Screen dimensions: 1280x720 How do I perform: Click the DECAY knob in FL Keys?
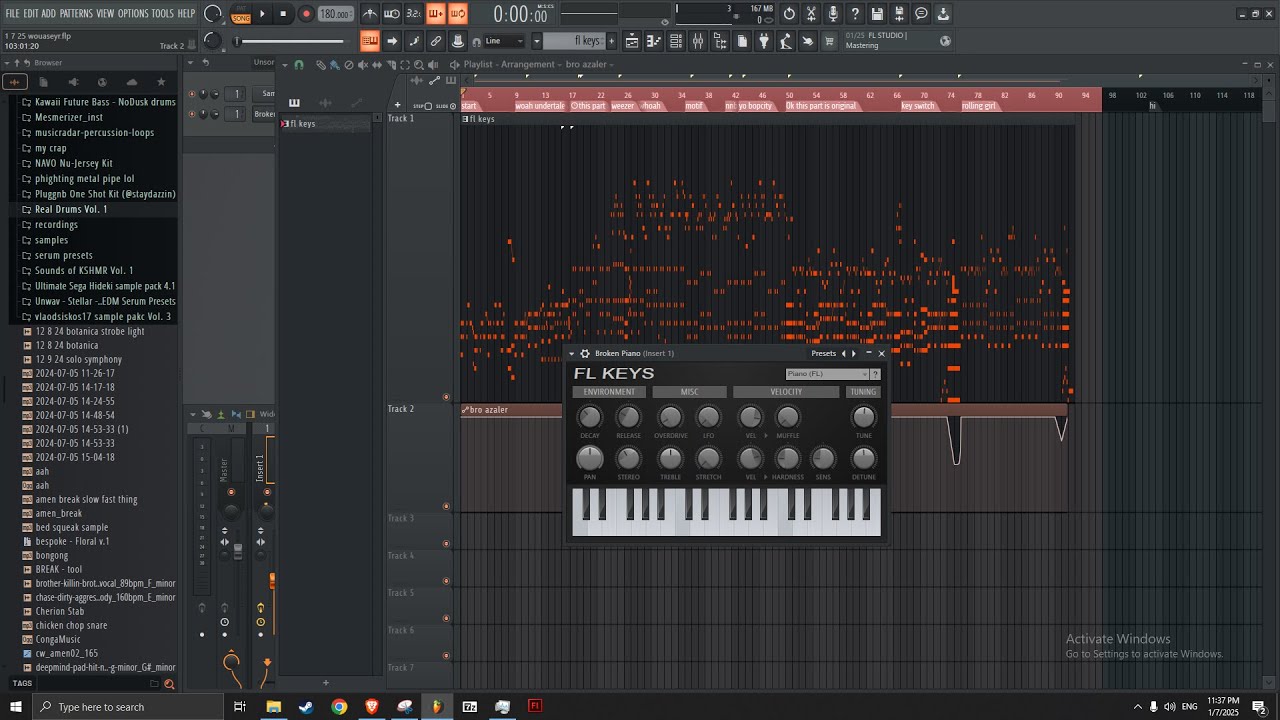(x=590, y=417)
